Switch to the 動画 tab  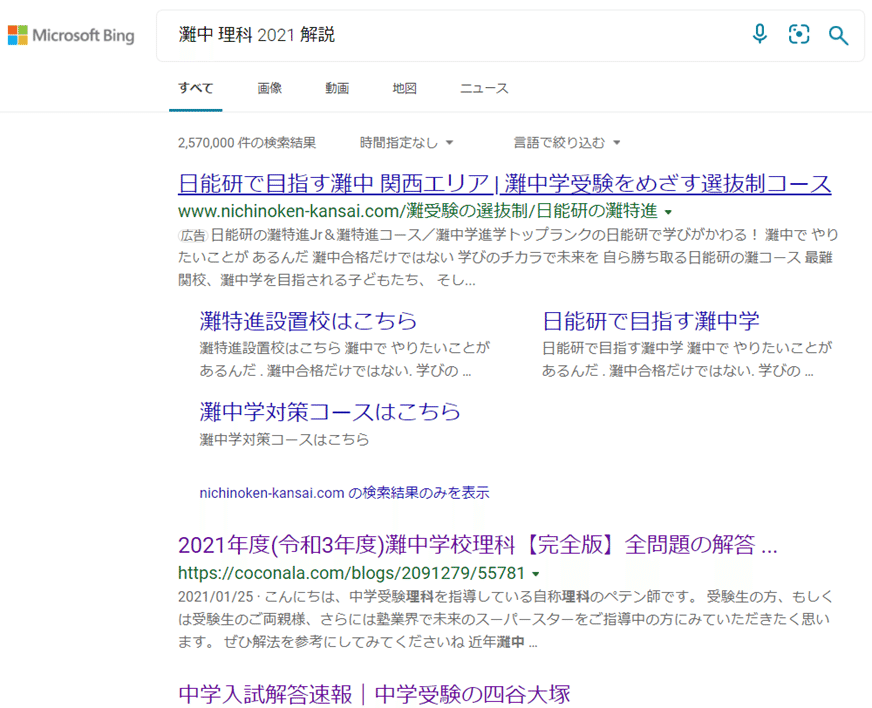(337, 88)
